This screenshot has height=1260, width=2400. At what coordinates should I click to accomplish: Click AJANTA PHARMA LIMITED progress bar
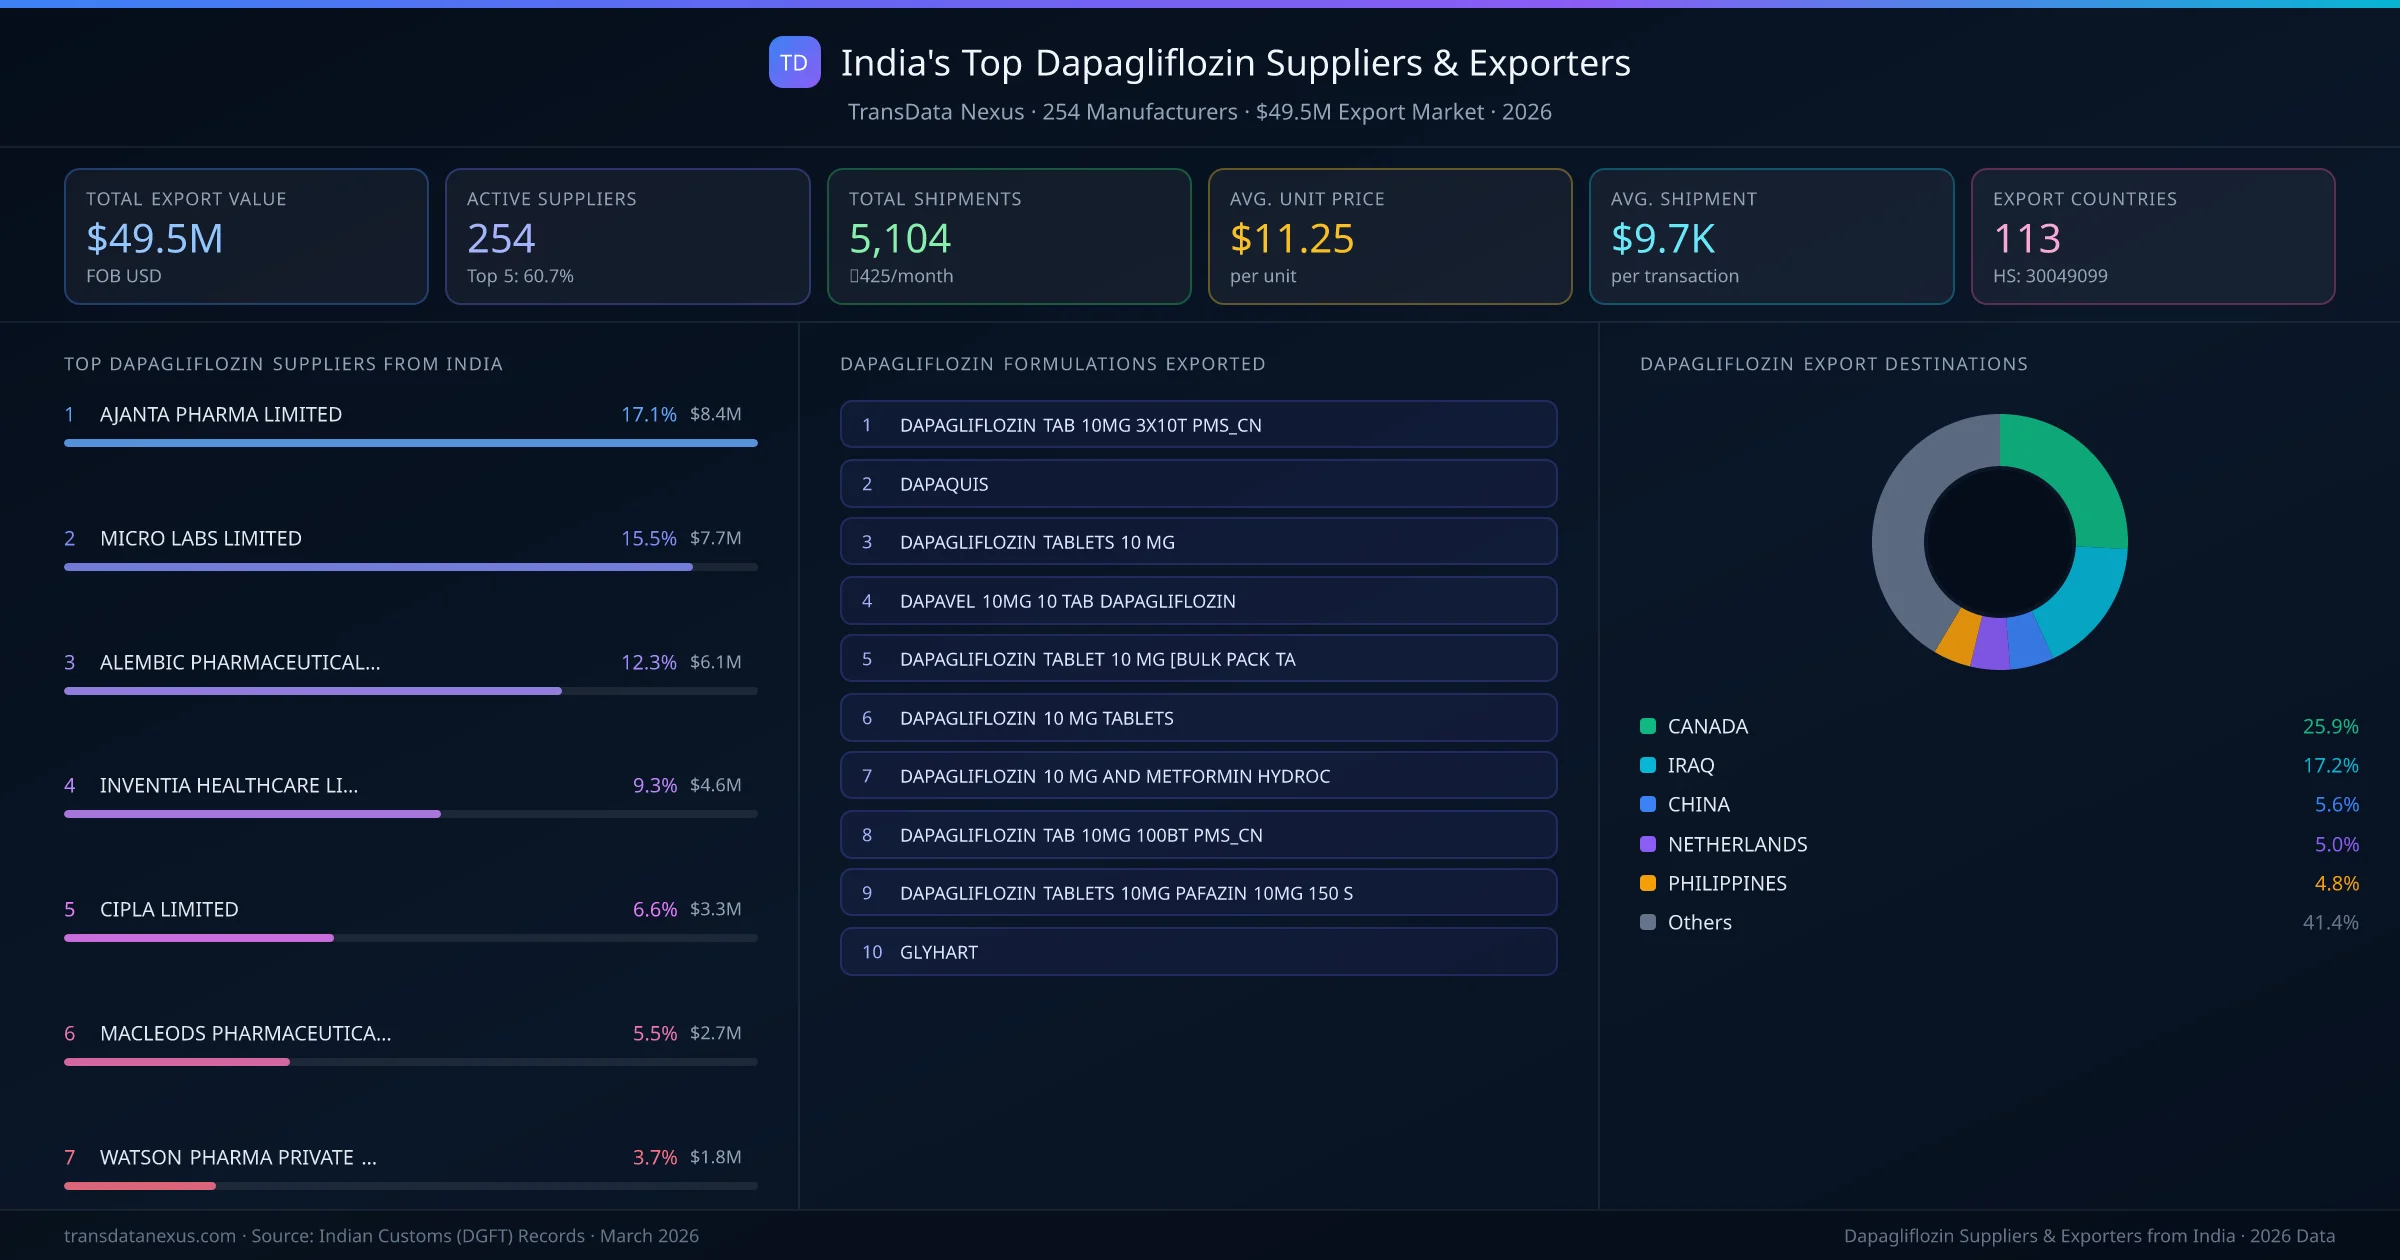(x=410, y=443)
